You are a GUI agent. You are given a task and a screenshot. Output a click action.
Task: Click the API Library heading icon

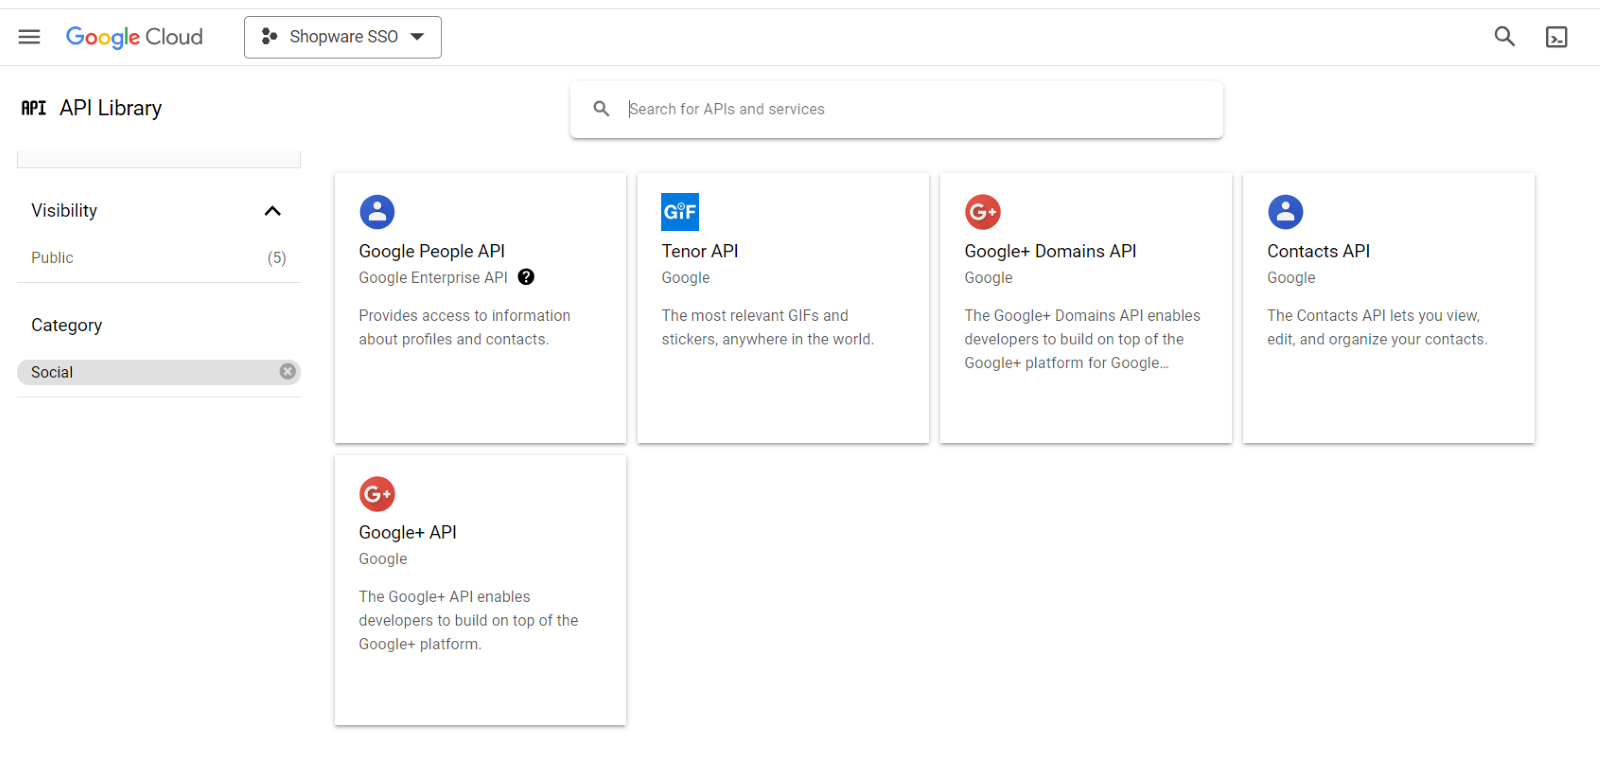(34, 108)
